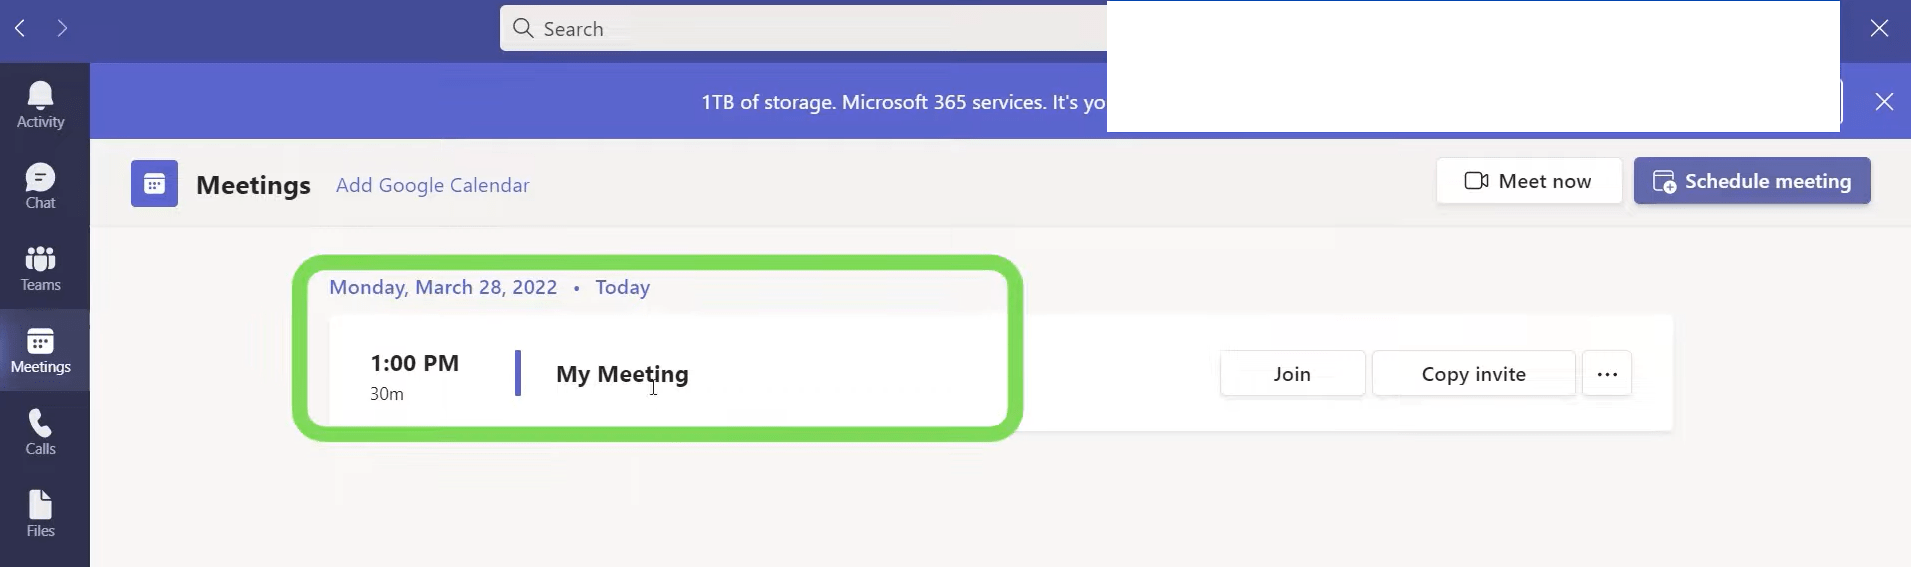Viewport: 1911px width, 567px height.
Task: Go back with the left arrow
Action: tap(20, 28)
